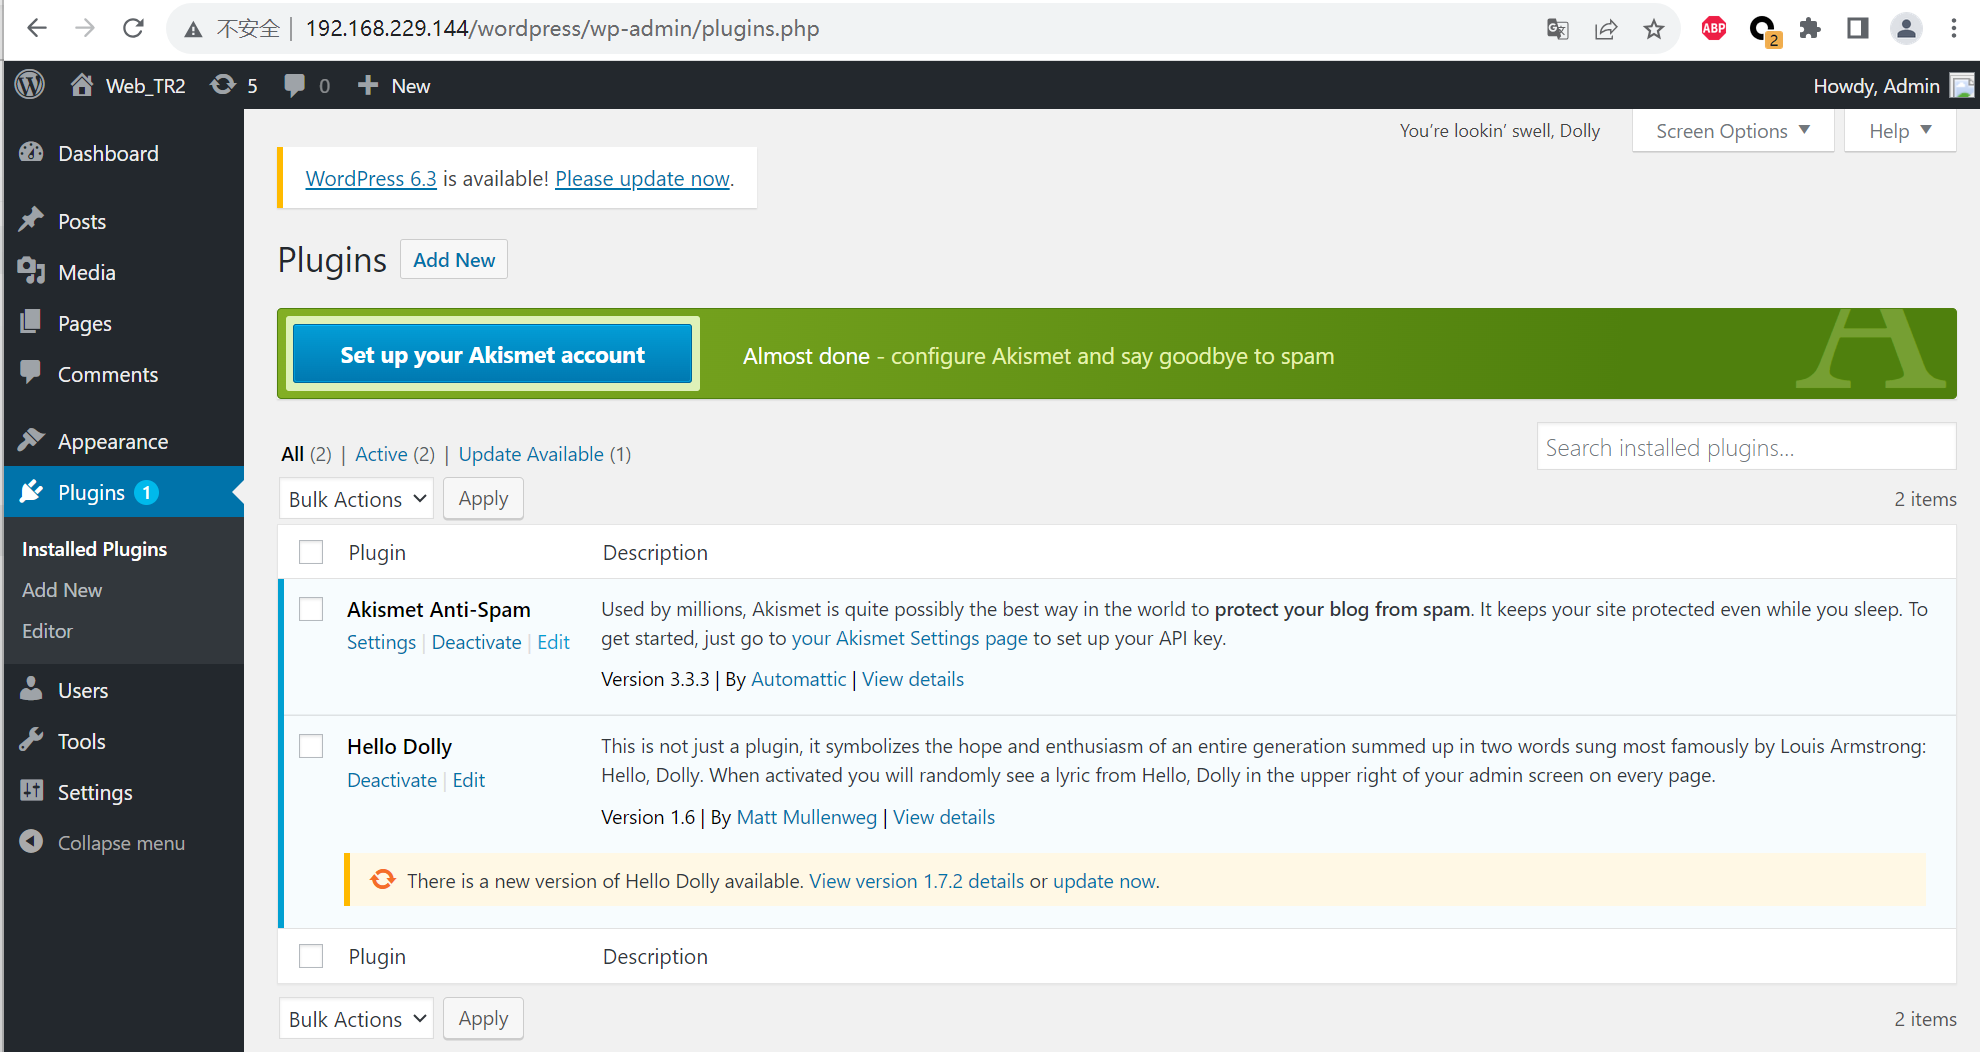Open Add New in Plugins submenu
1980x1052 pixels.
point(62,590)
